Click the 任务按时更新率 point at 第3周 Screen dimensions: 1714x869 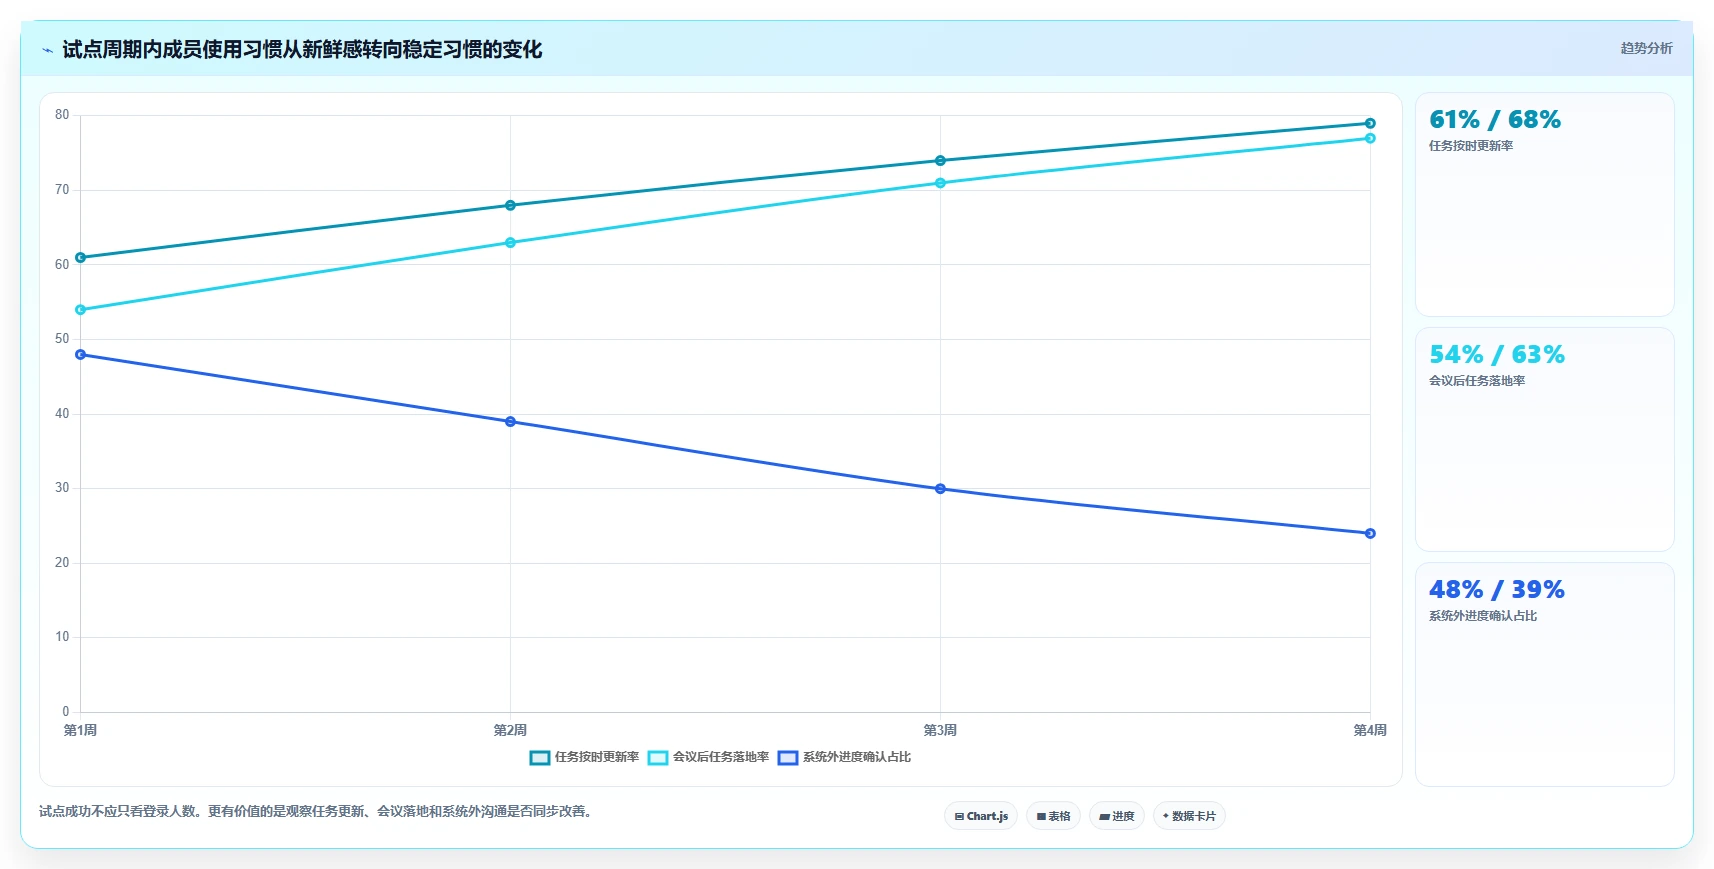click(x=940, y=161)
